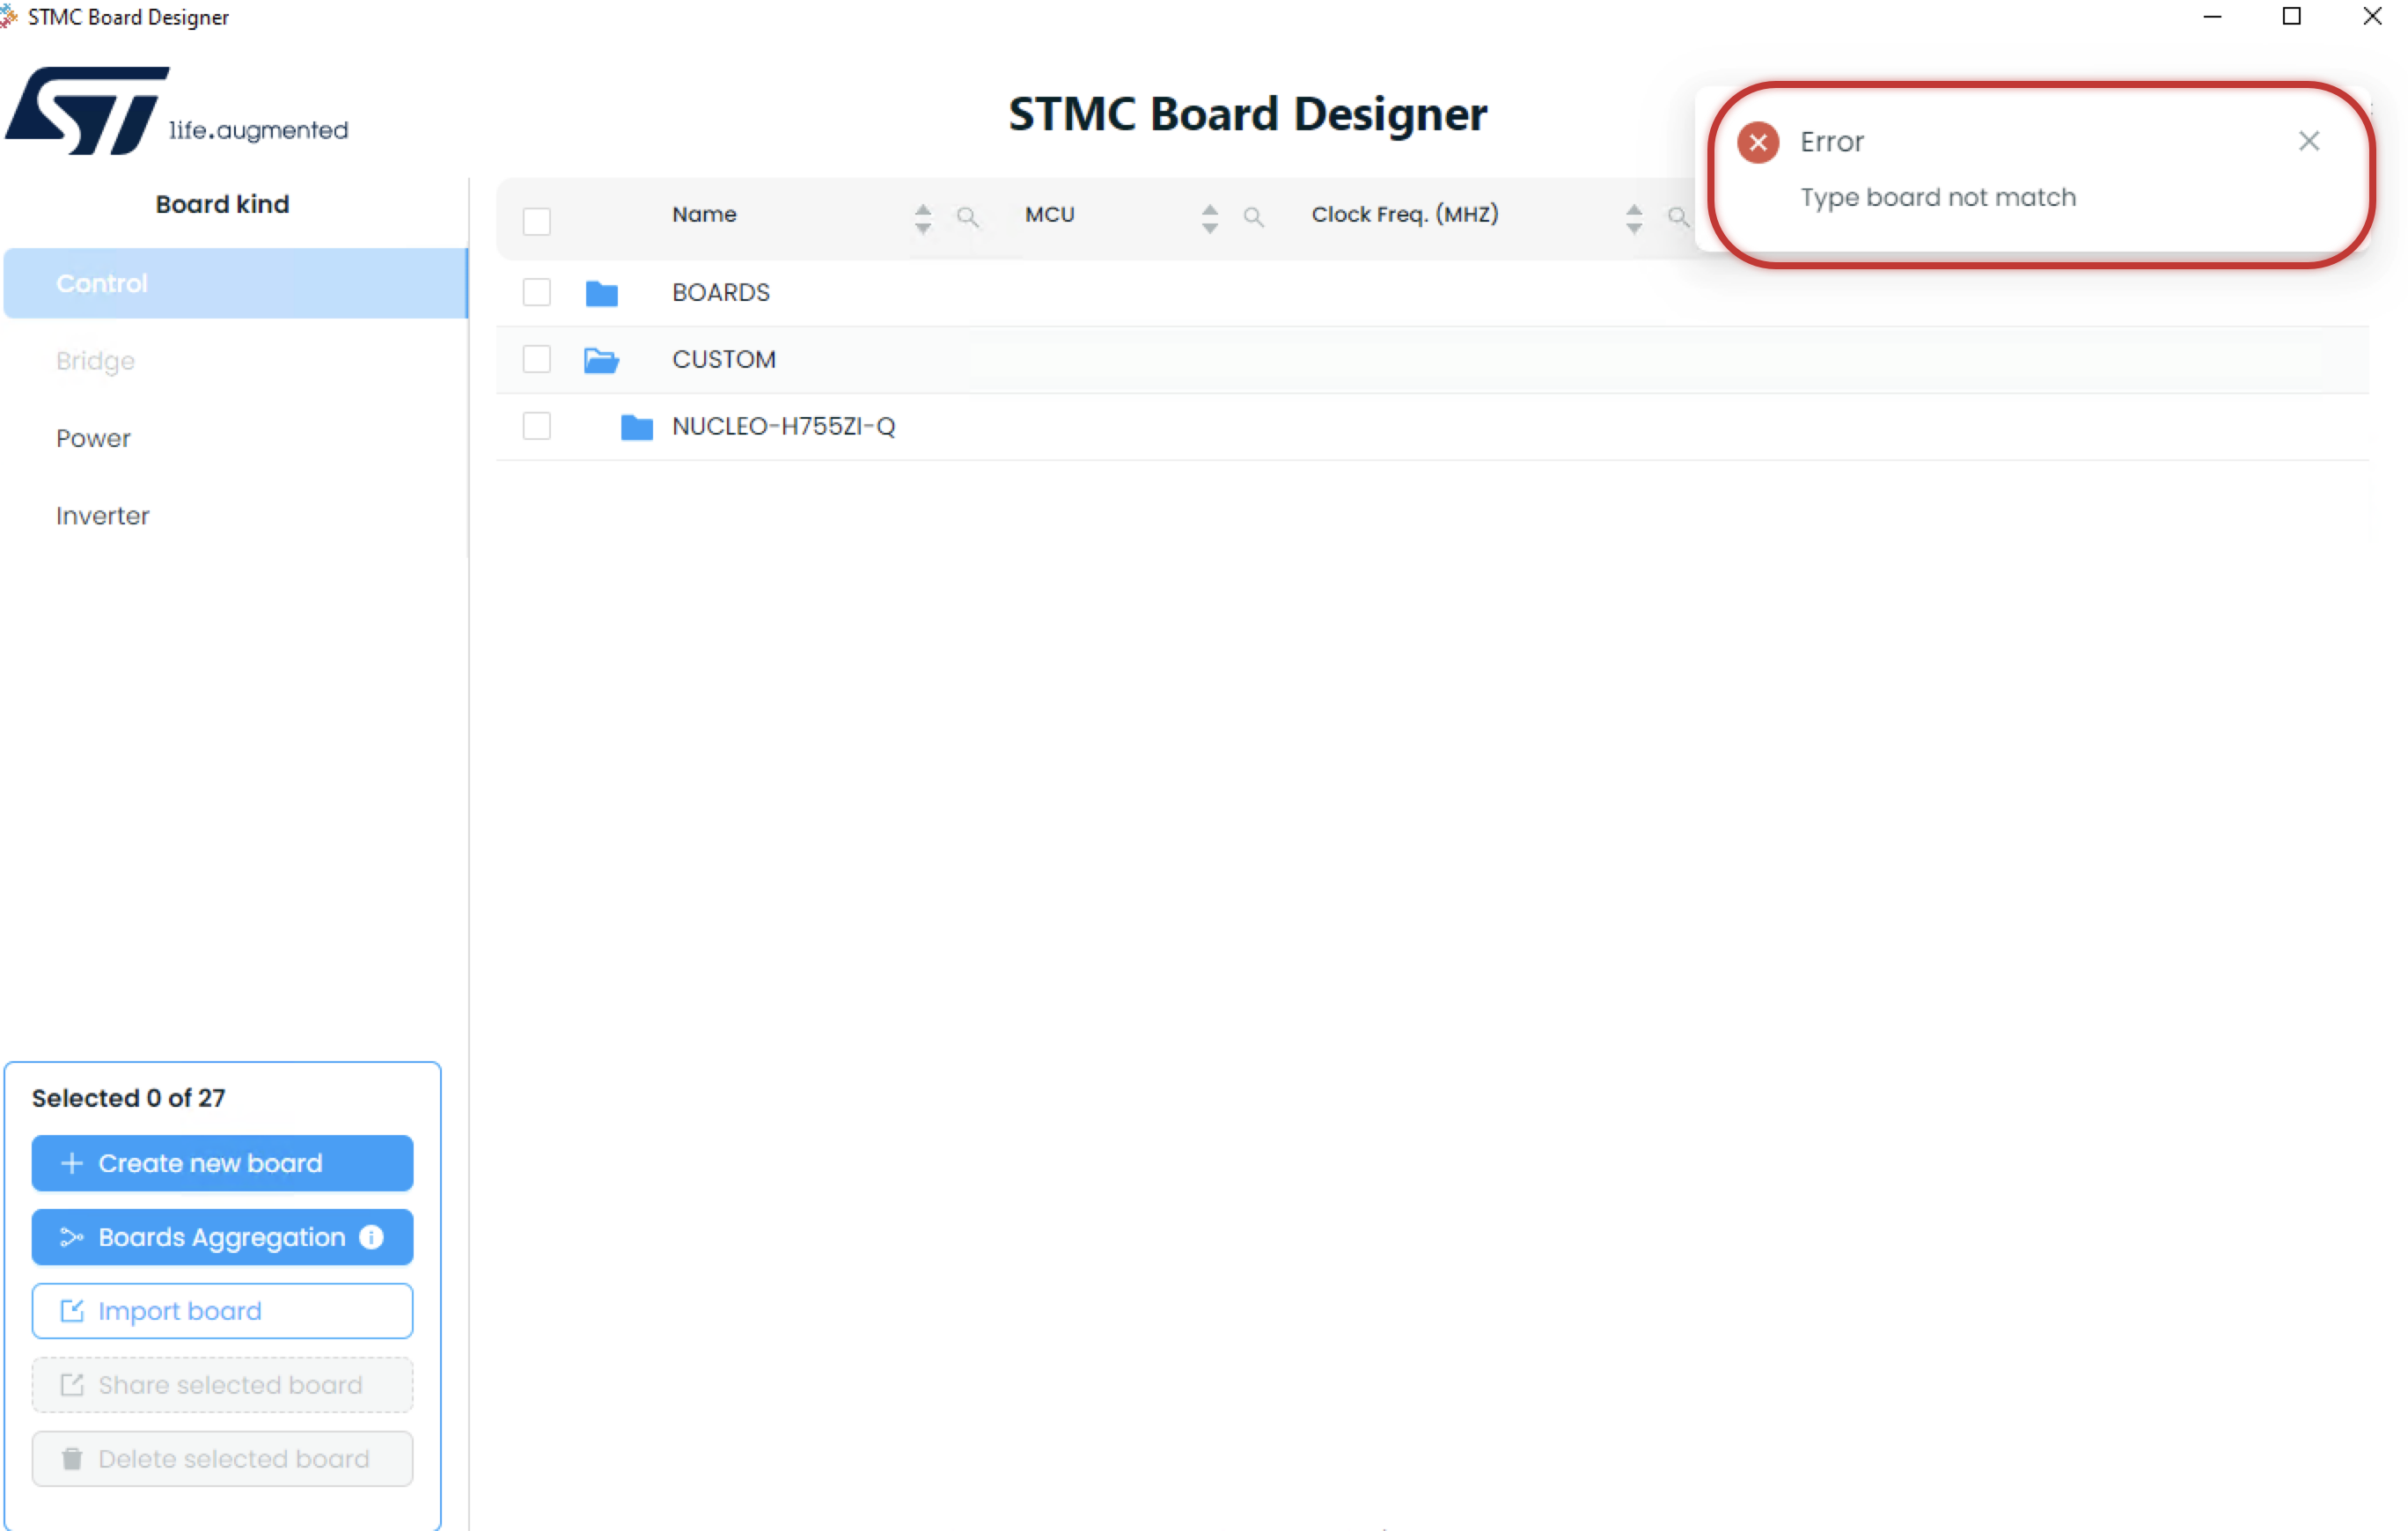This screenshot has width=2408, height=1531.
Task: Open search for the Clock Freq column
Action: pos(1679,216)
